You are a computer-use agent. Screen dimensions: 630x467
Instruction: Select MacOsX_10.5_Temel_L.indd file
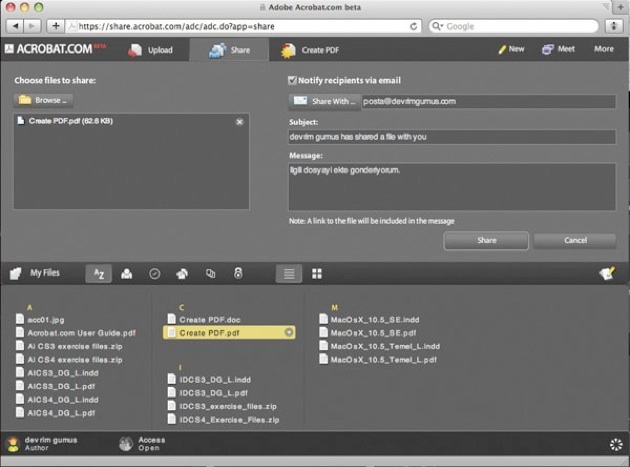pos(385,346)
